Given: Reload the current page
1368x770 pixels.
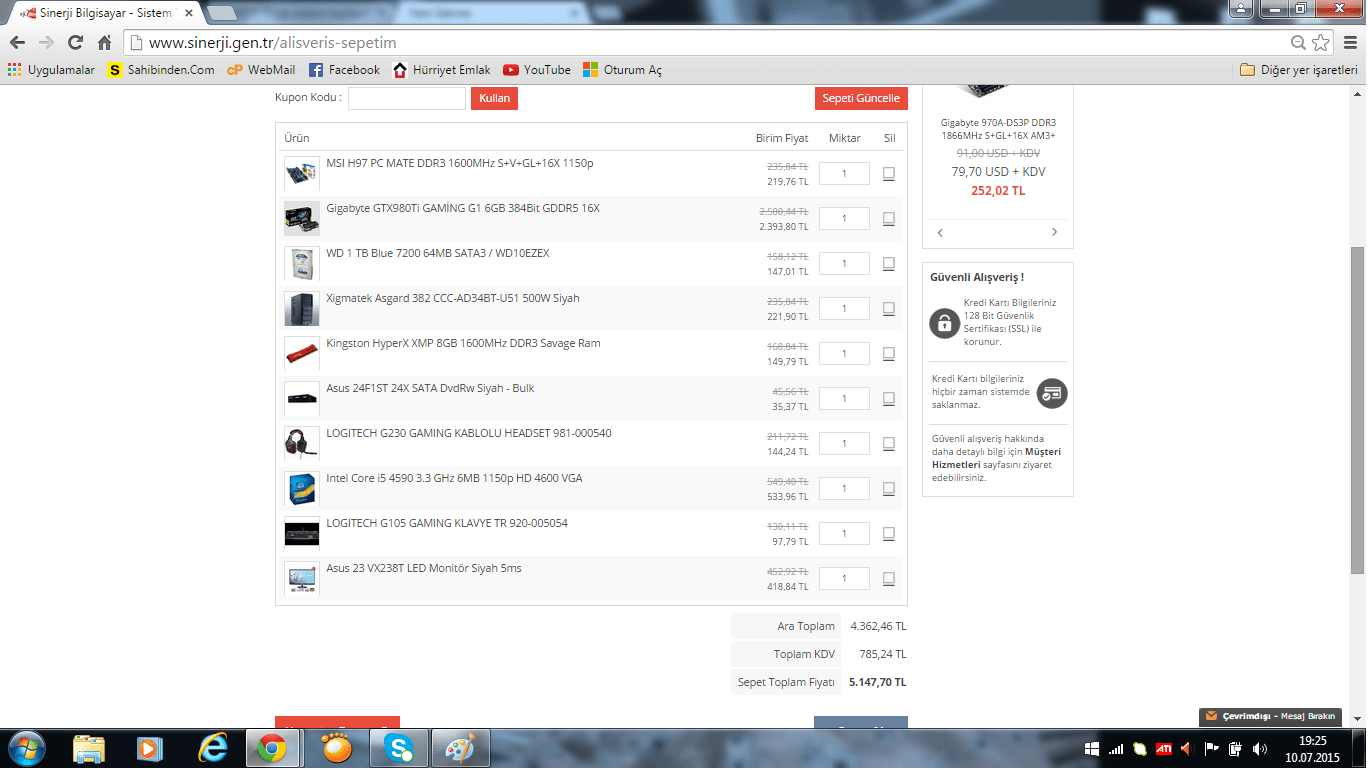Looking at the screenshot, I should pyautogui.click(x=75, y=43).
